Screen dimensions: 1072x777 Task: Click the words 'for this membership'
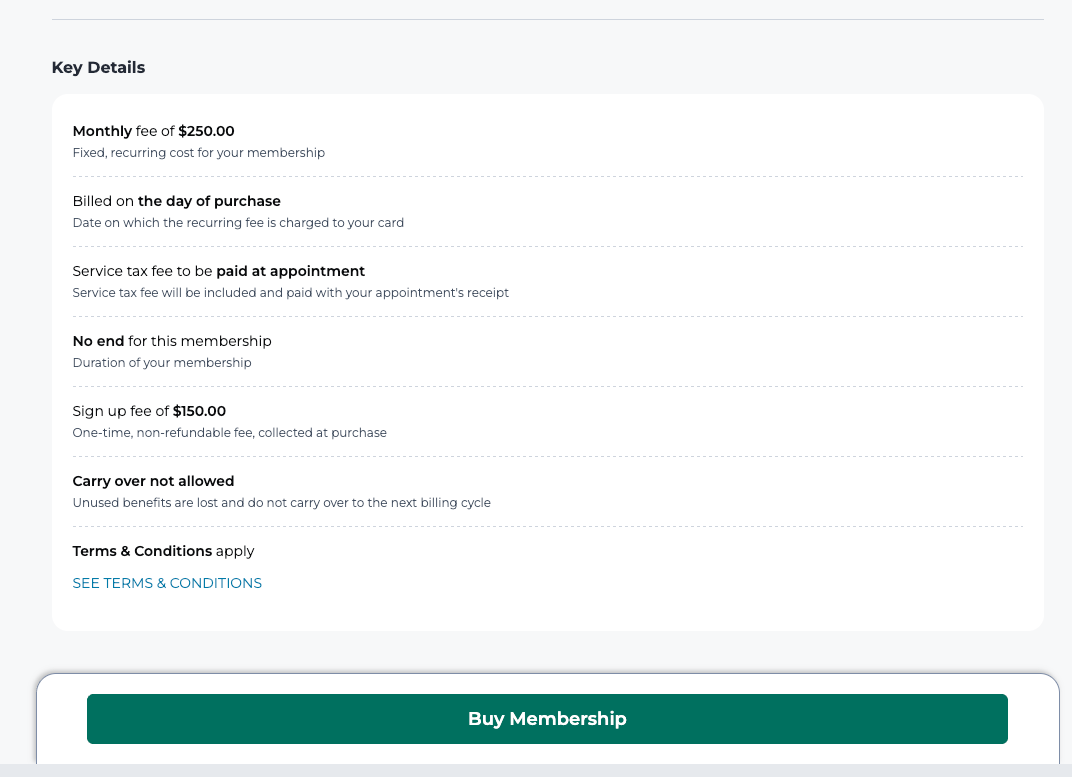200,341
